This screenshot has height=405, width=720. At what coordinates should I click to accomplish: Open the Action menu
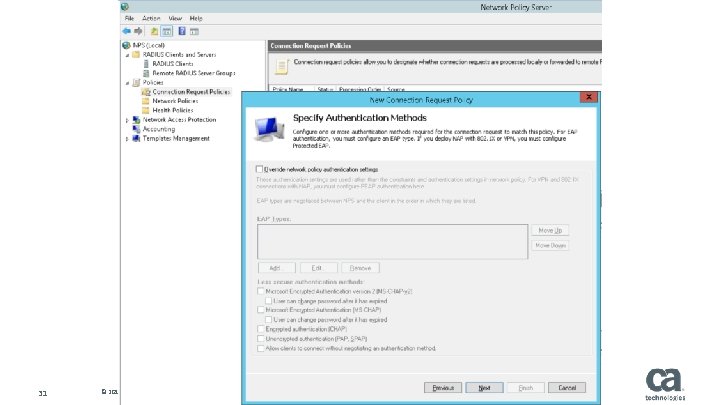coord(151,18)
